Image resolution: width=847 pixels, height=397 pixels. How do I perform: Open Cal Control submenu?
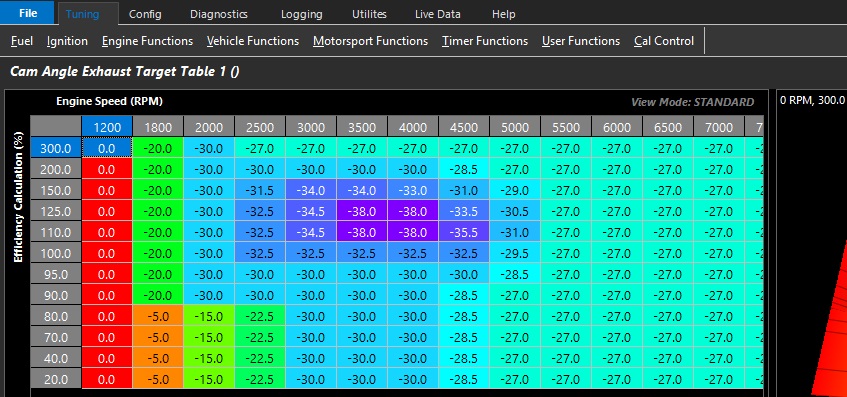click(664, 41)
